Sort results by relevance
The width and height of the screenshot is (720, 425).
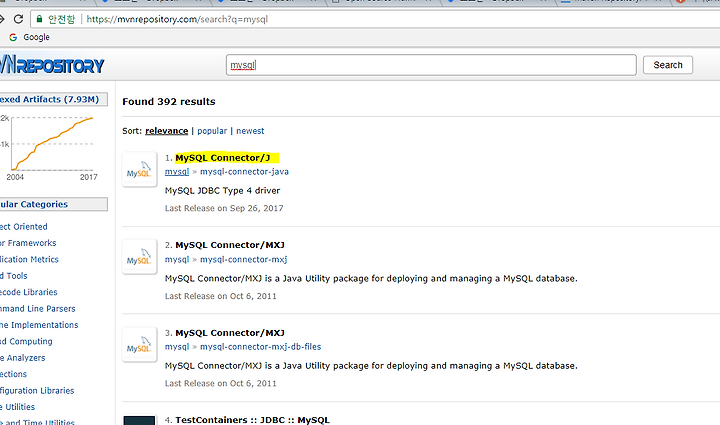166,131
